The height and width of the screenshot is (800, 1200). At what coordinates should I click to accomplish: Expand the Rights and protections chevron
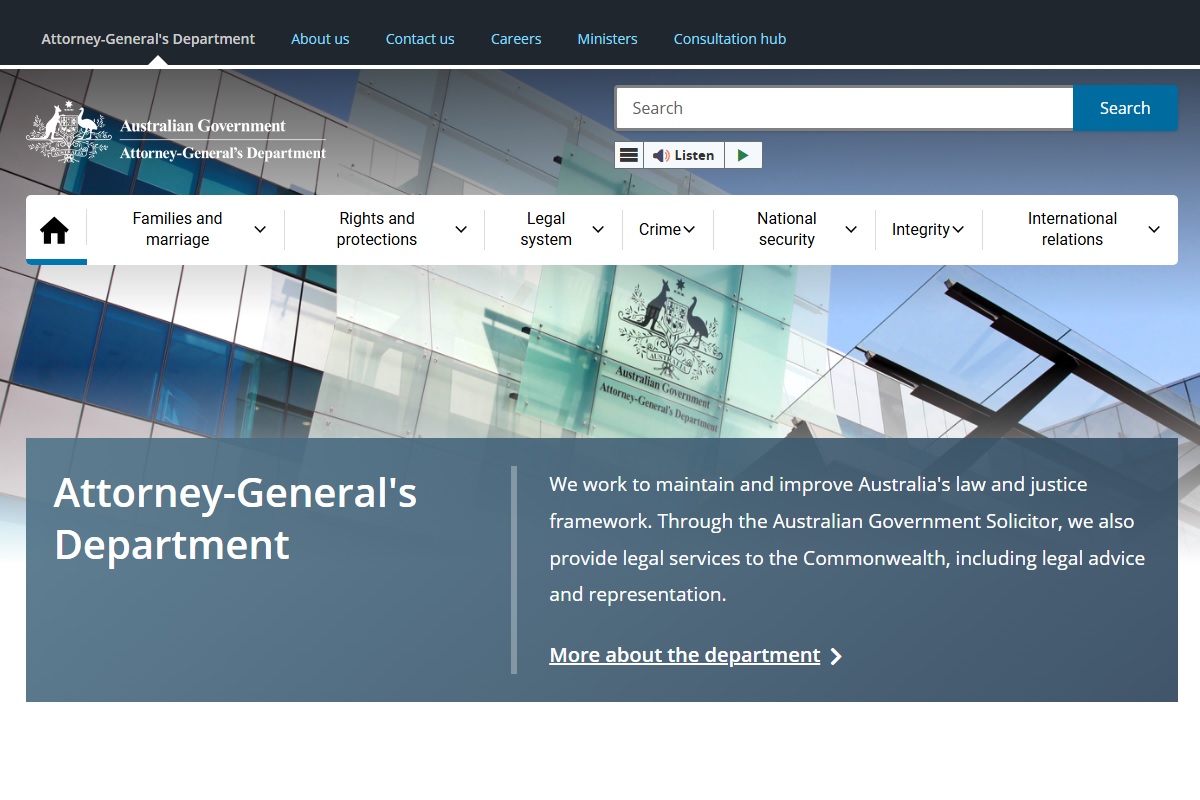pos(461,229)
